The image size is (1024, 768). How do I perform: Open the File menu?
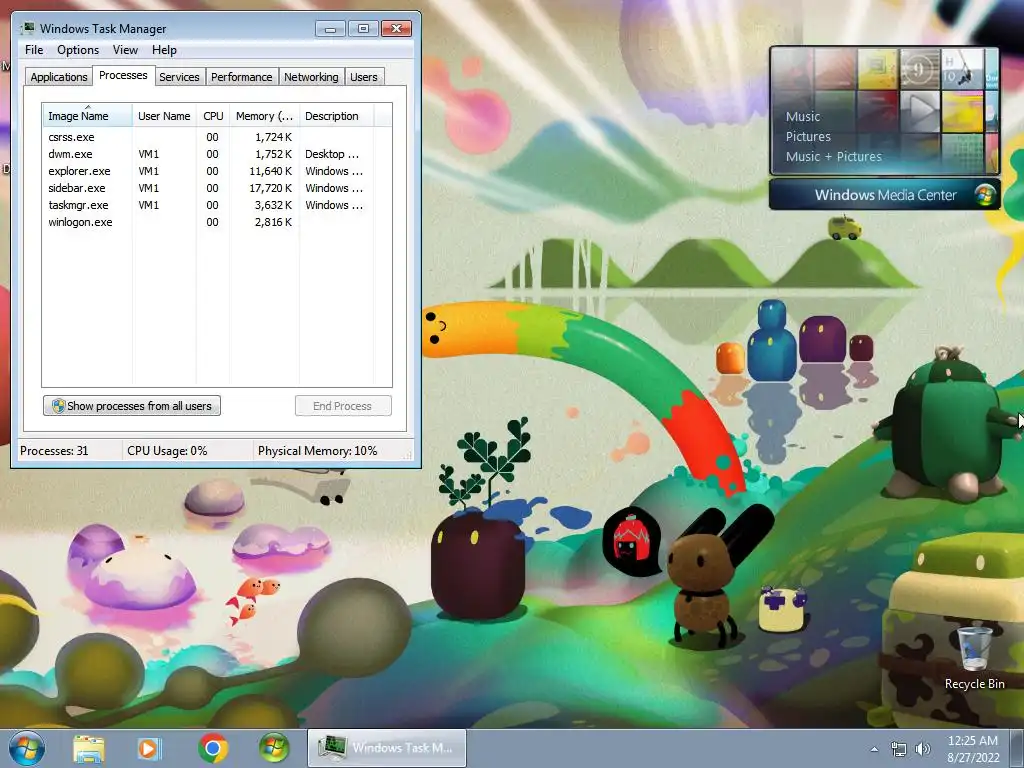pyautogui.click(x=34, y=50)
